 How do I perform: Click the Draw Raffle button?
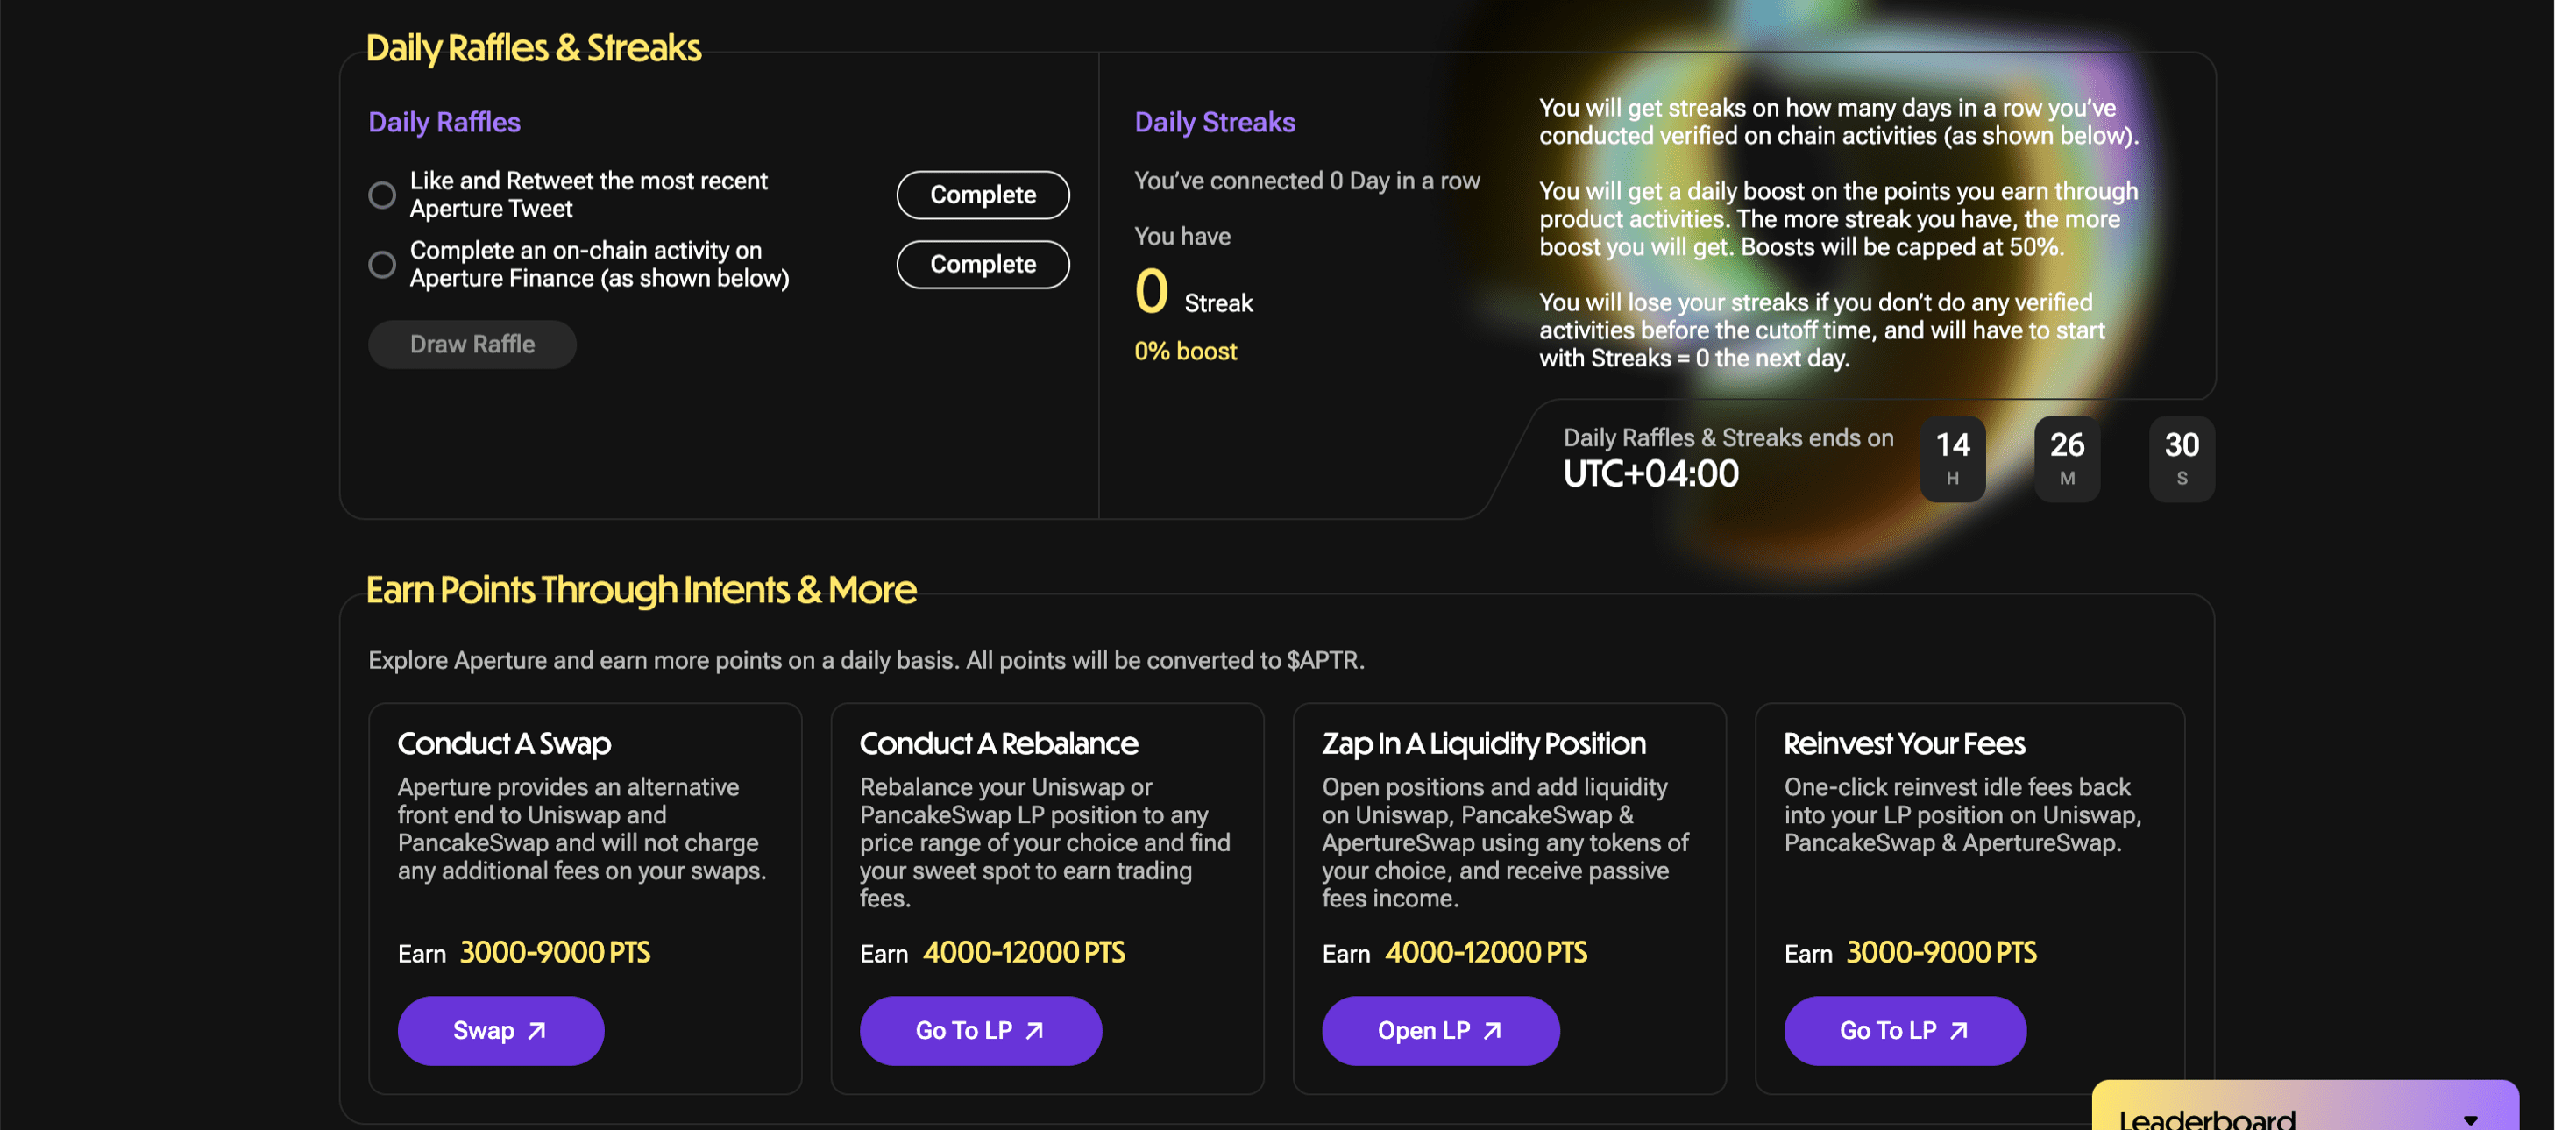[x=472, y=344]
